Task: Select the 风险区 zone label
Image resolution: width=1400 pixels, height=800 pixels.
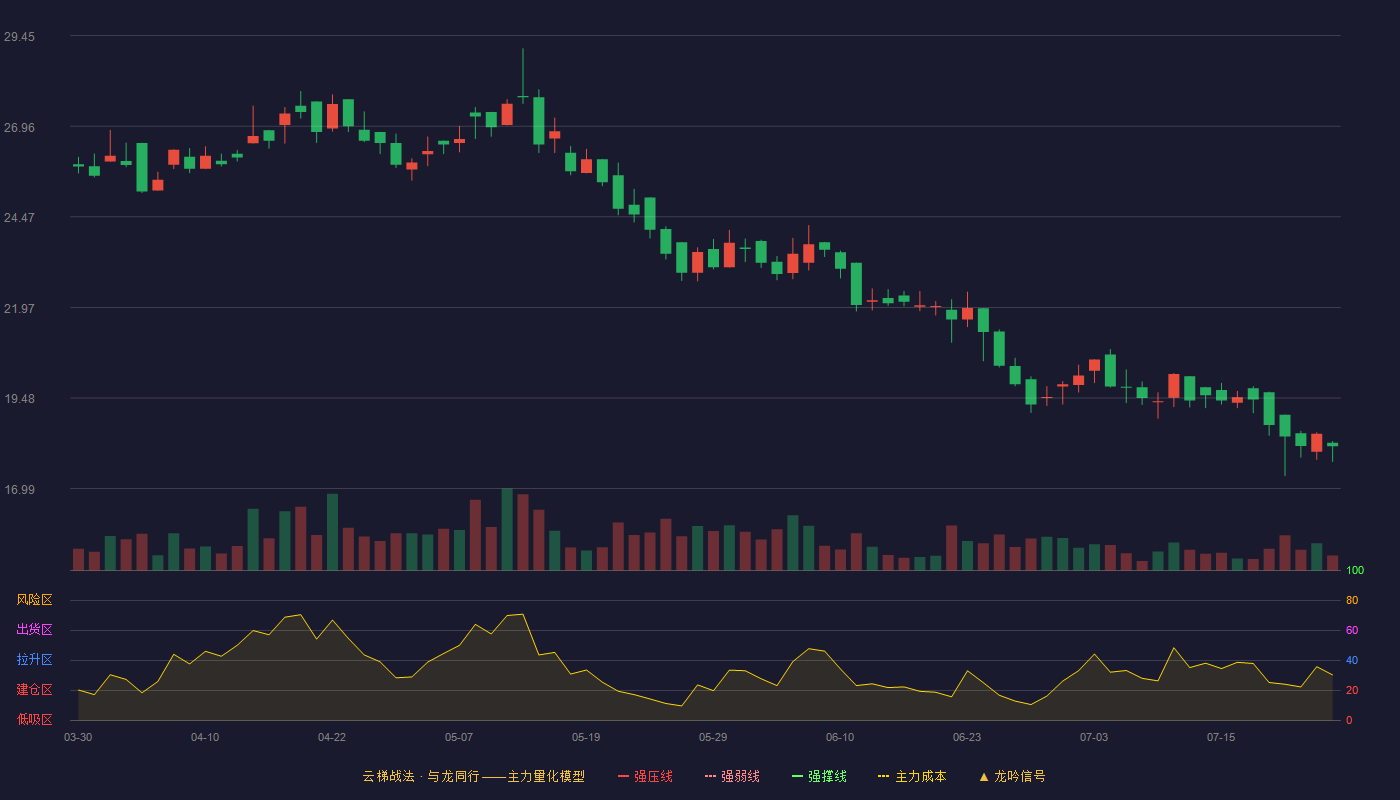Action: click(34, 600)
